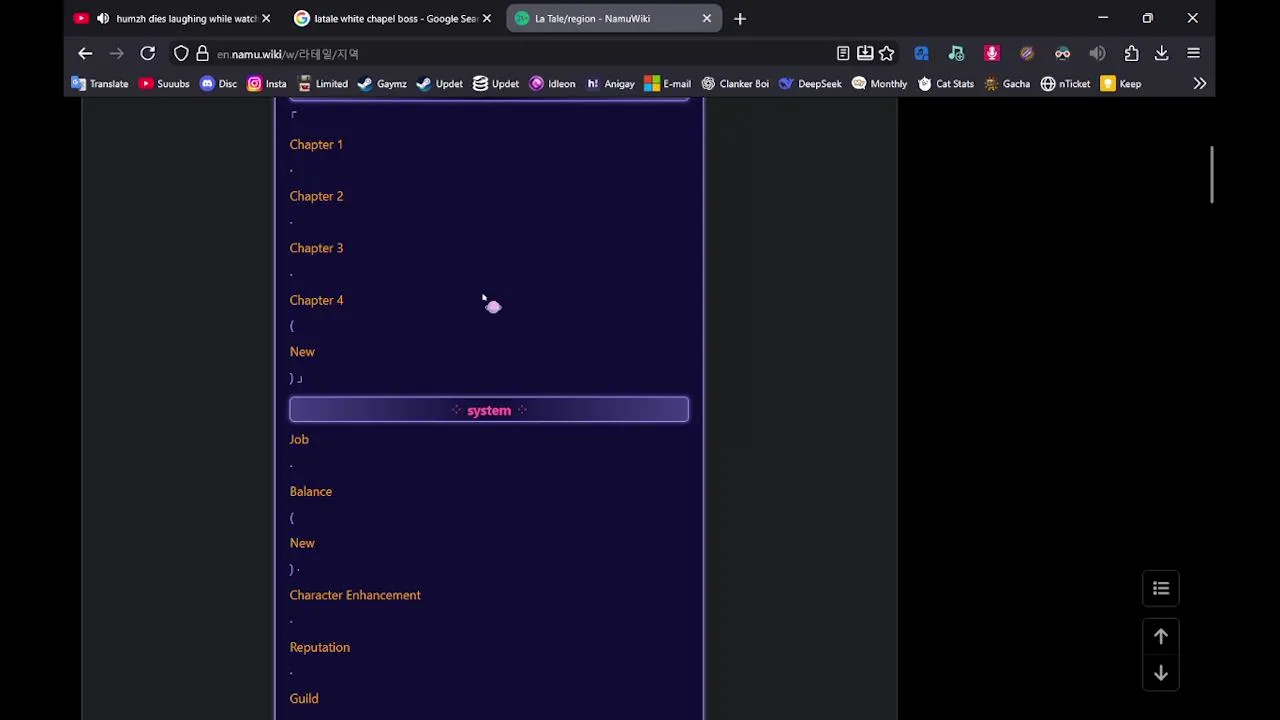Open the Extensions puzzle piece menu
1280x720 pixels.
pos(1131,53)
